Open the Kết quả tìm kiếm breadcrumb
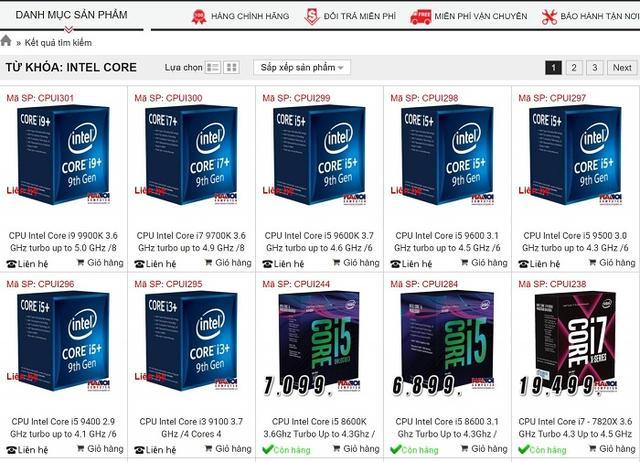The height and width of the screenshot is (462, 640). 58,42
